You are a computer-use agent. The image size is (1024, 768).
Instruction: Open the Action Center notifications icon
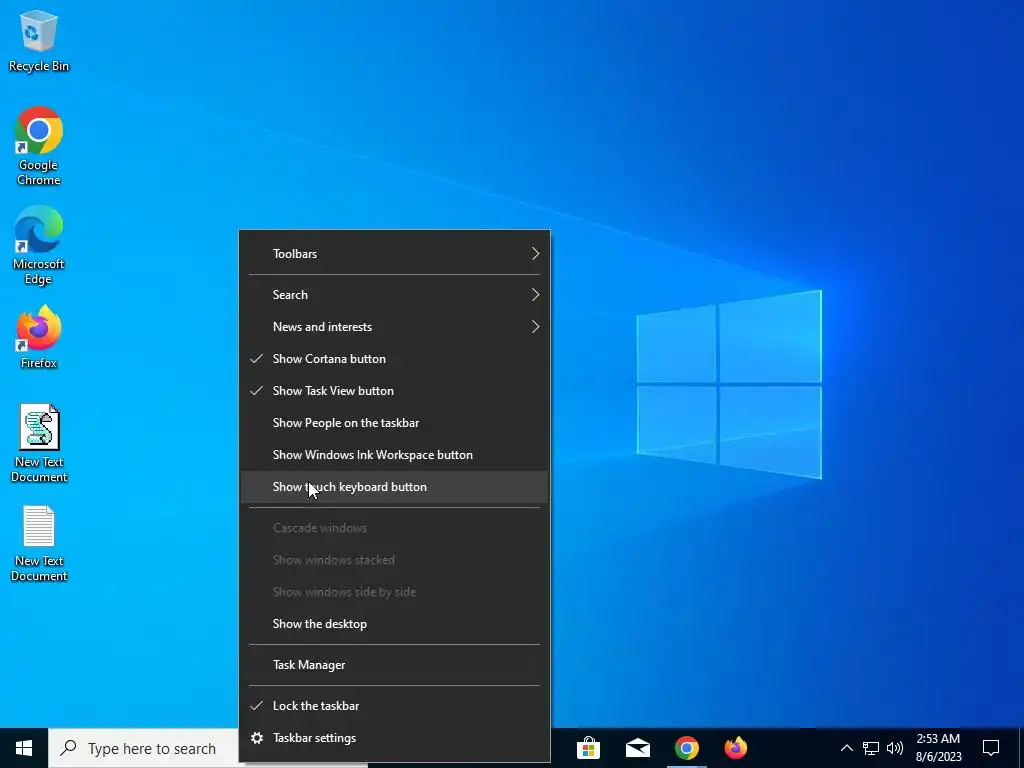991,748
